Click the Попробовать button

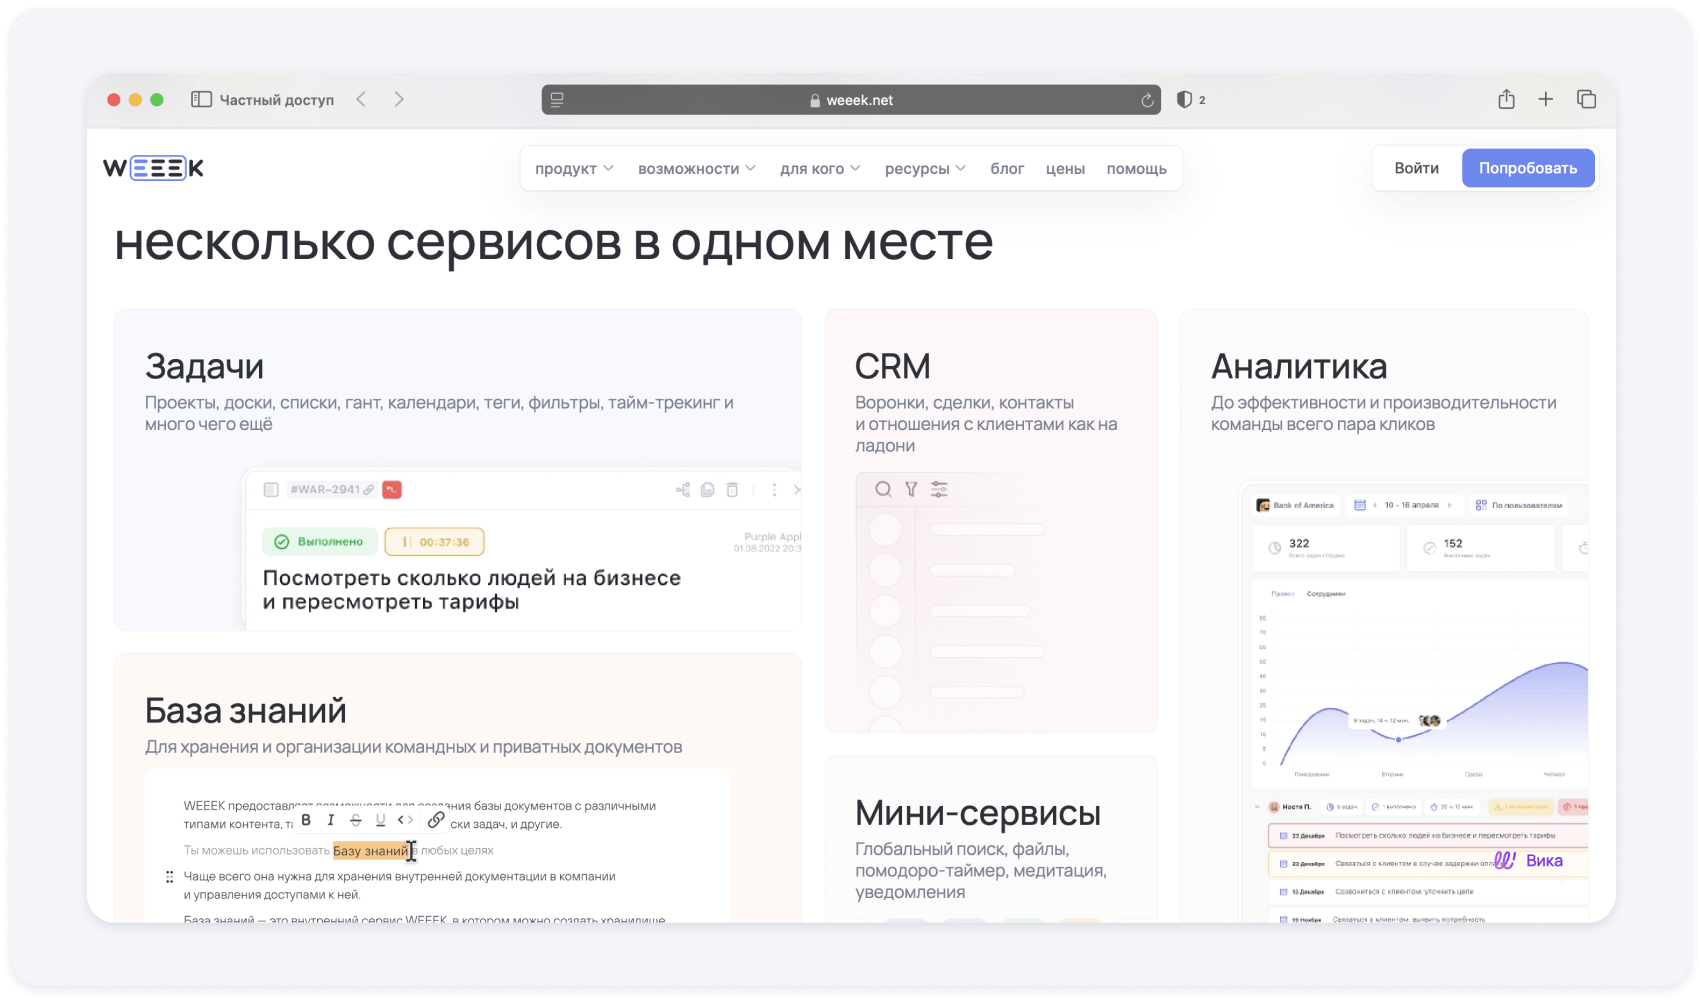[x=1527, y=168]
